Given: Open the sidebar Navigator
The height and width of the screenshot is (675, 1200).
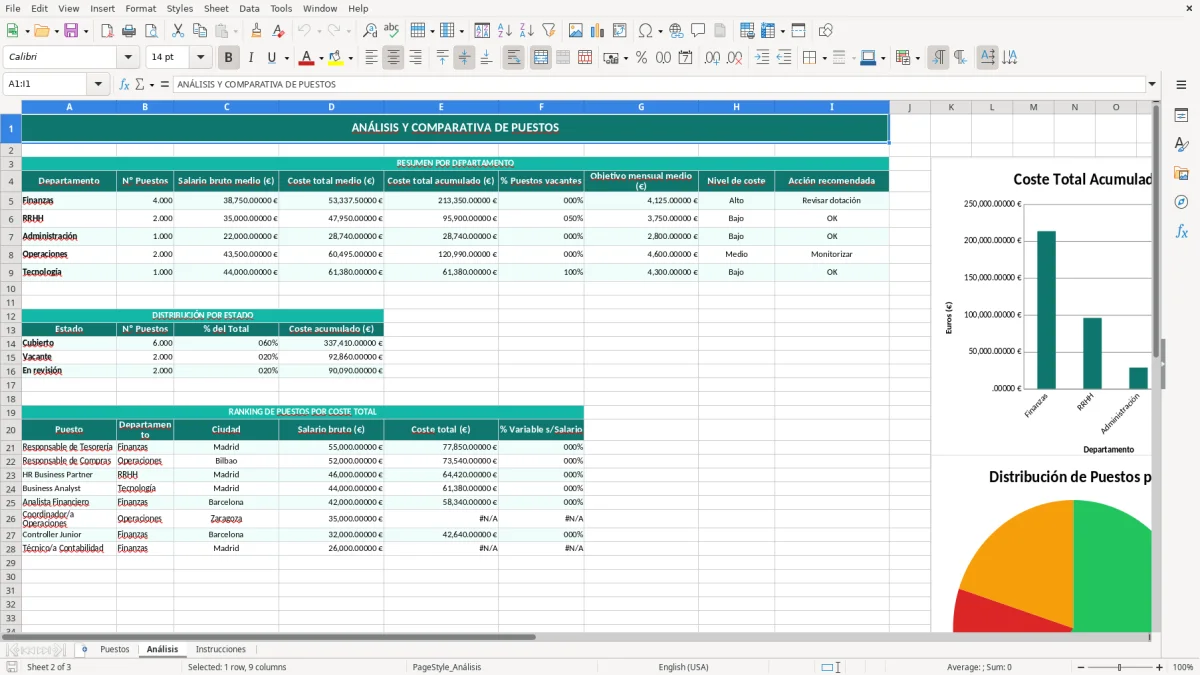Looking at the screenshot, I should click(1181, 202).
